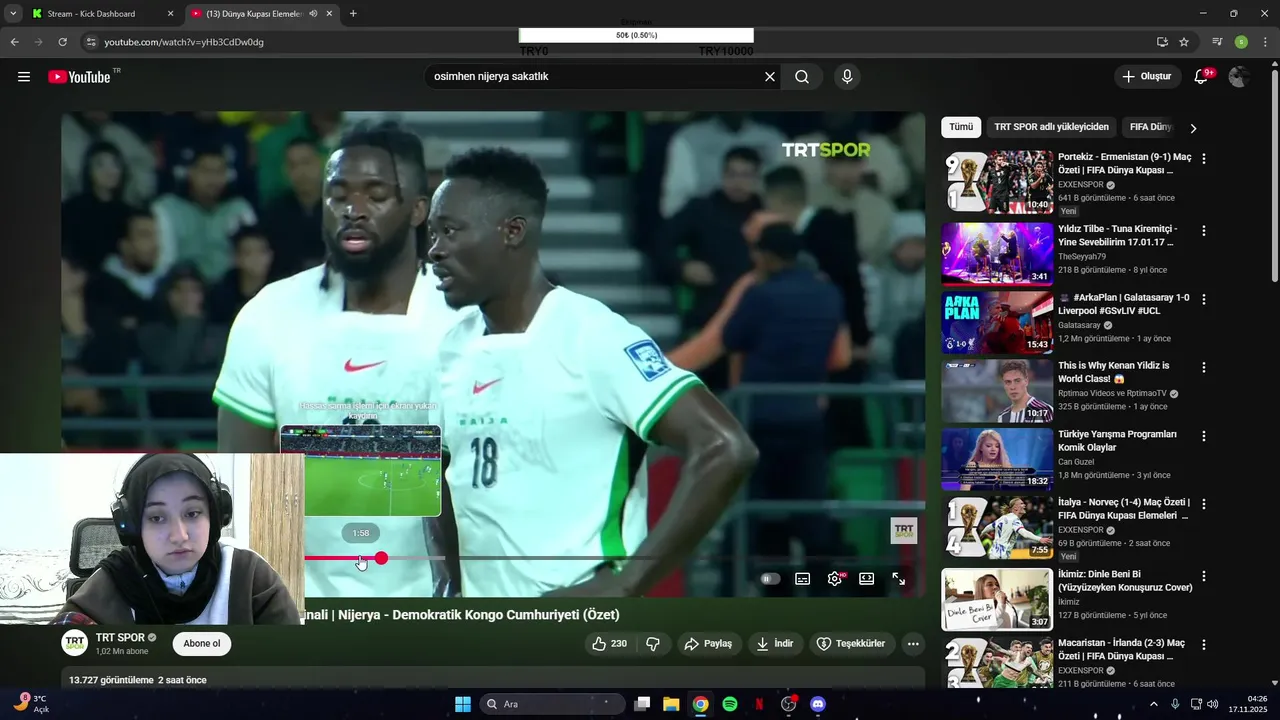Reload the page in Chrome
The height and width of the screenshot is (720, 1280).
(x=62, y=42)
